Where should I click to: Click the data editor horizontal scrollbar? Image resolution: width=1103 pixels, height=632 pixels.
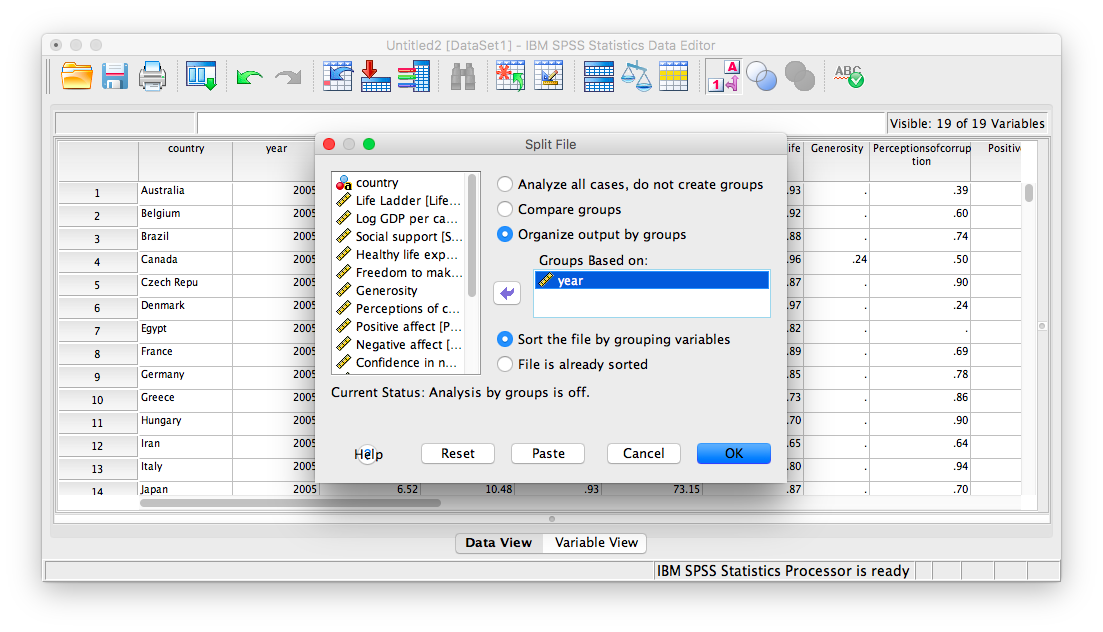pos(290,503)
